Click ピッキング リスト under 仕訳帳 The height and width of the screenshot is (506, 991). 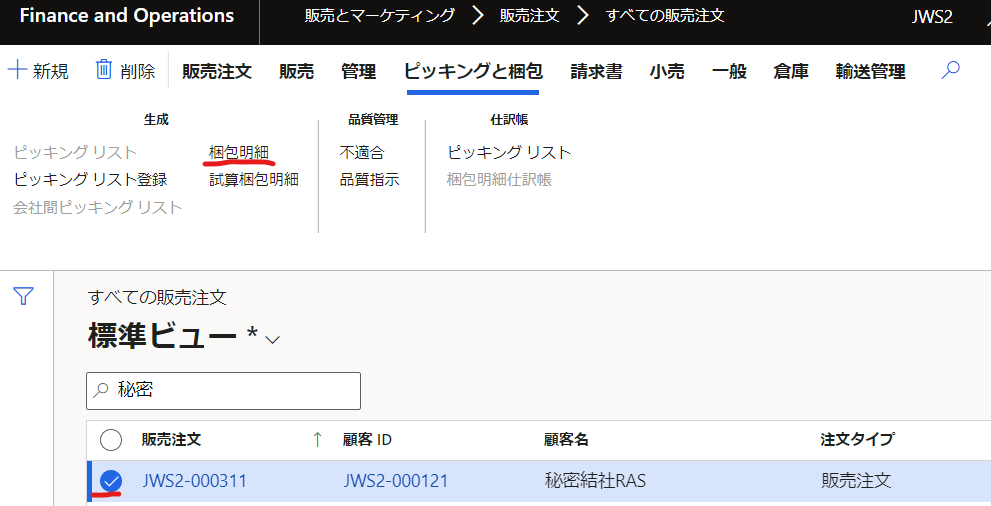[509, 152]
